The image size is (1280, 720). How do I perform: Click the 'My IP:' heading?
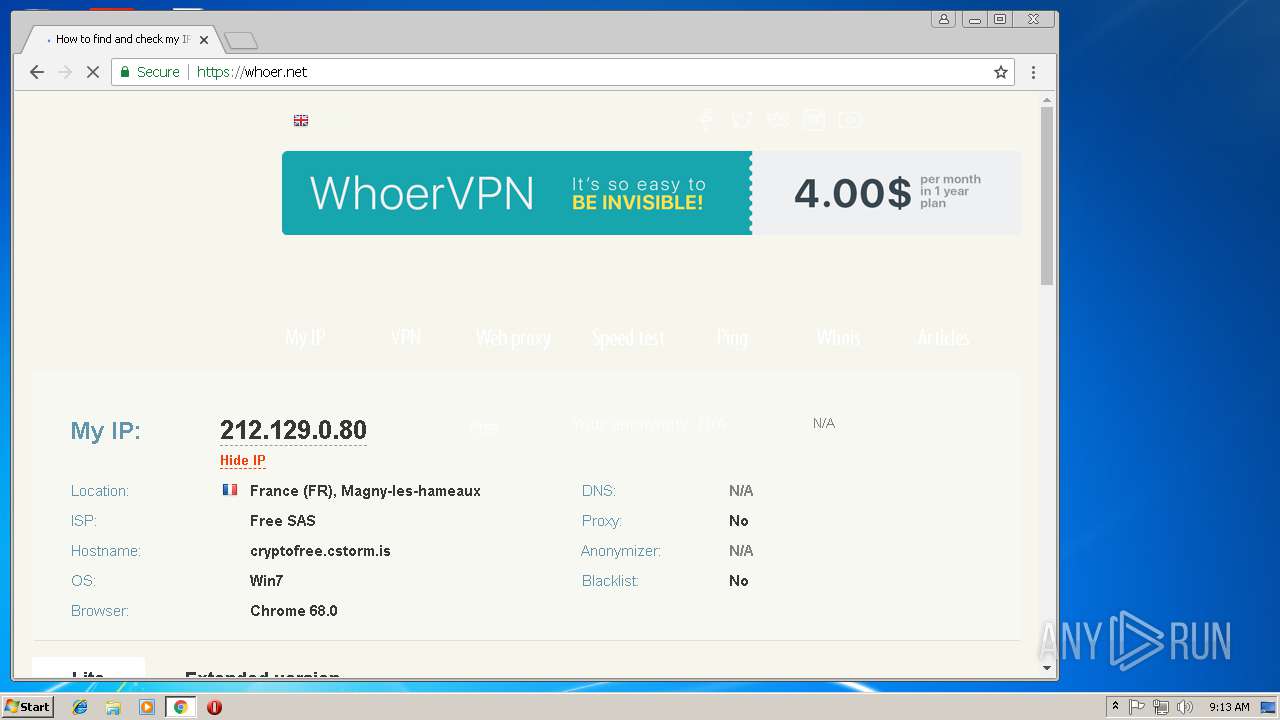coord(106,431)
